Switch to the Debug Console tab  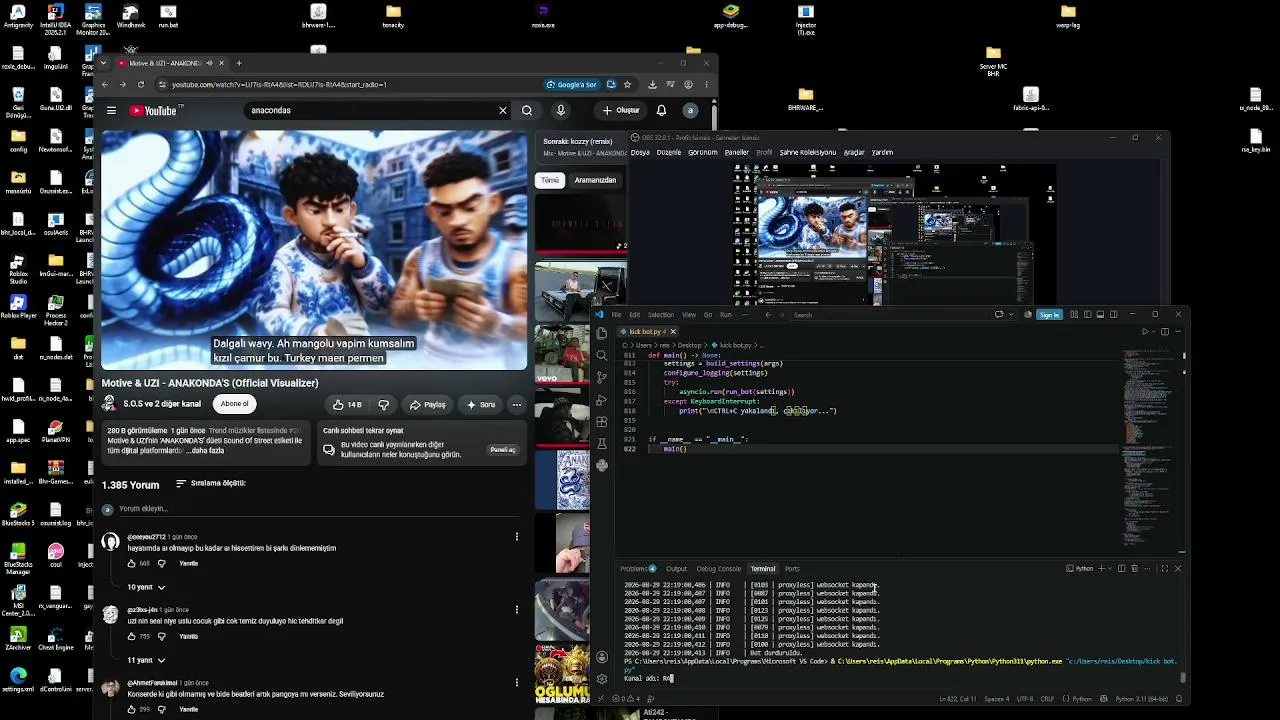coord(718,569)
